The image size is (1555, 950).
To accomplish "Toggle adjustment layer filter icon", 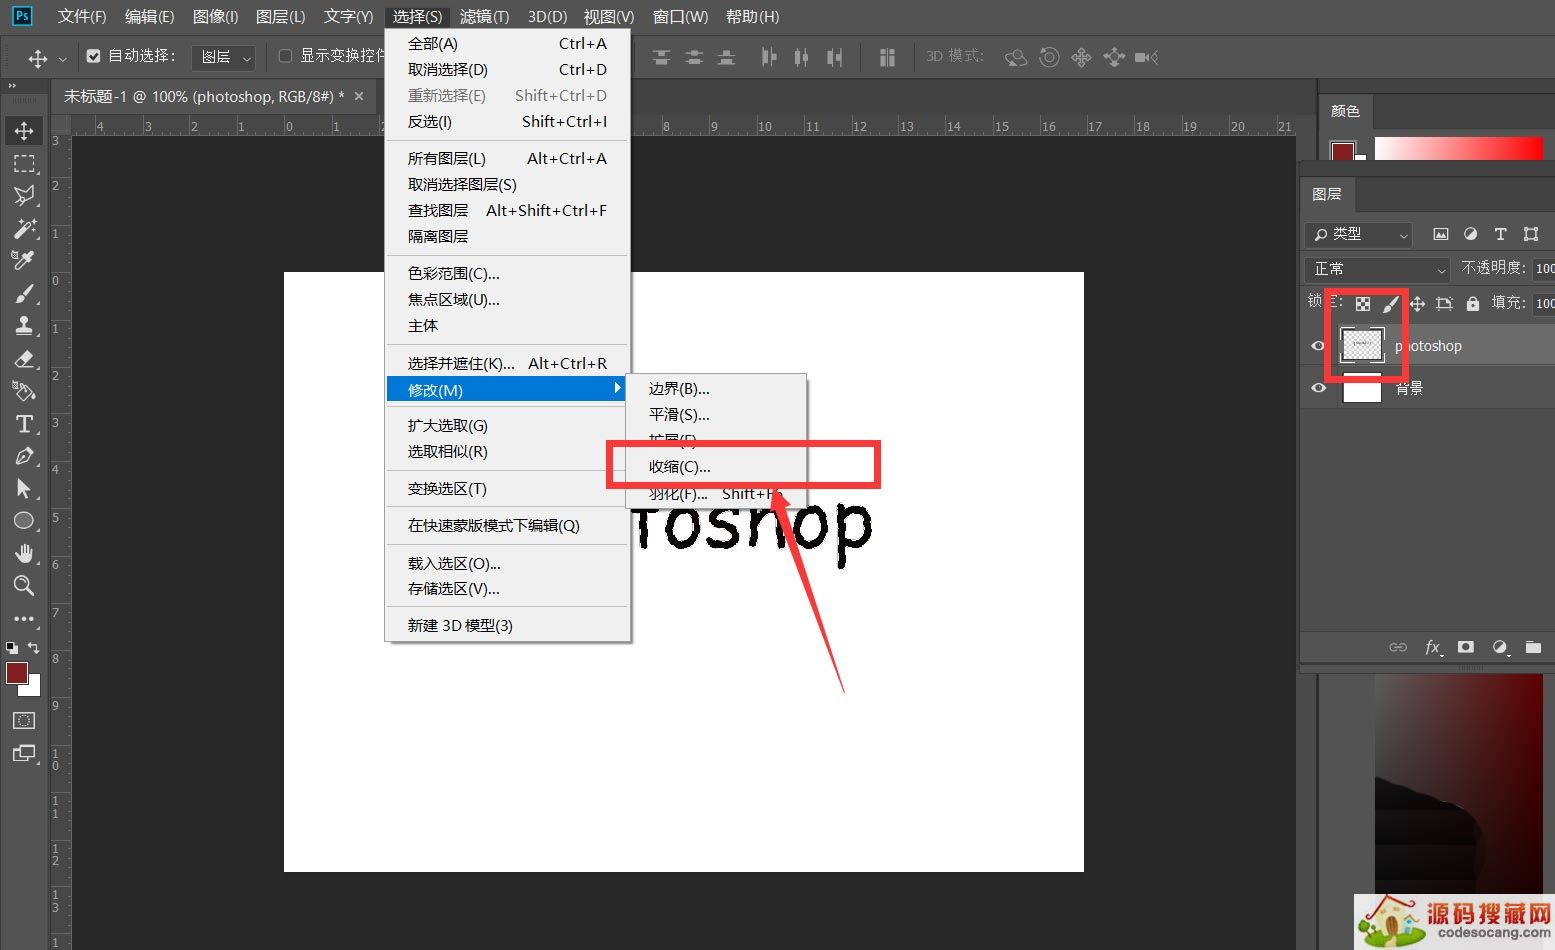I will [1470, 234].
